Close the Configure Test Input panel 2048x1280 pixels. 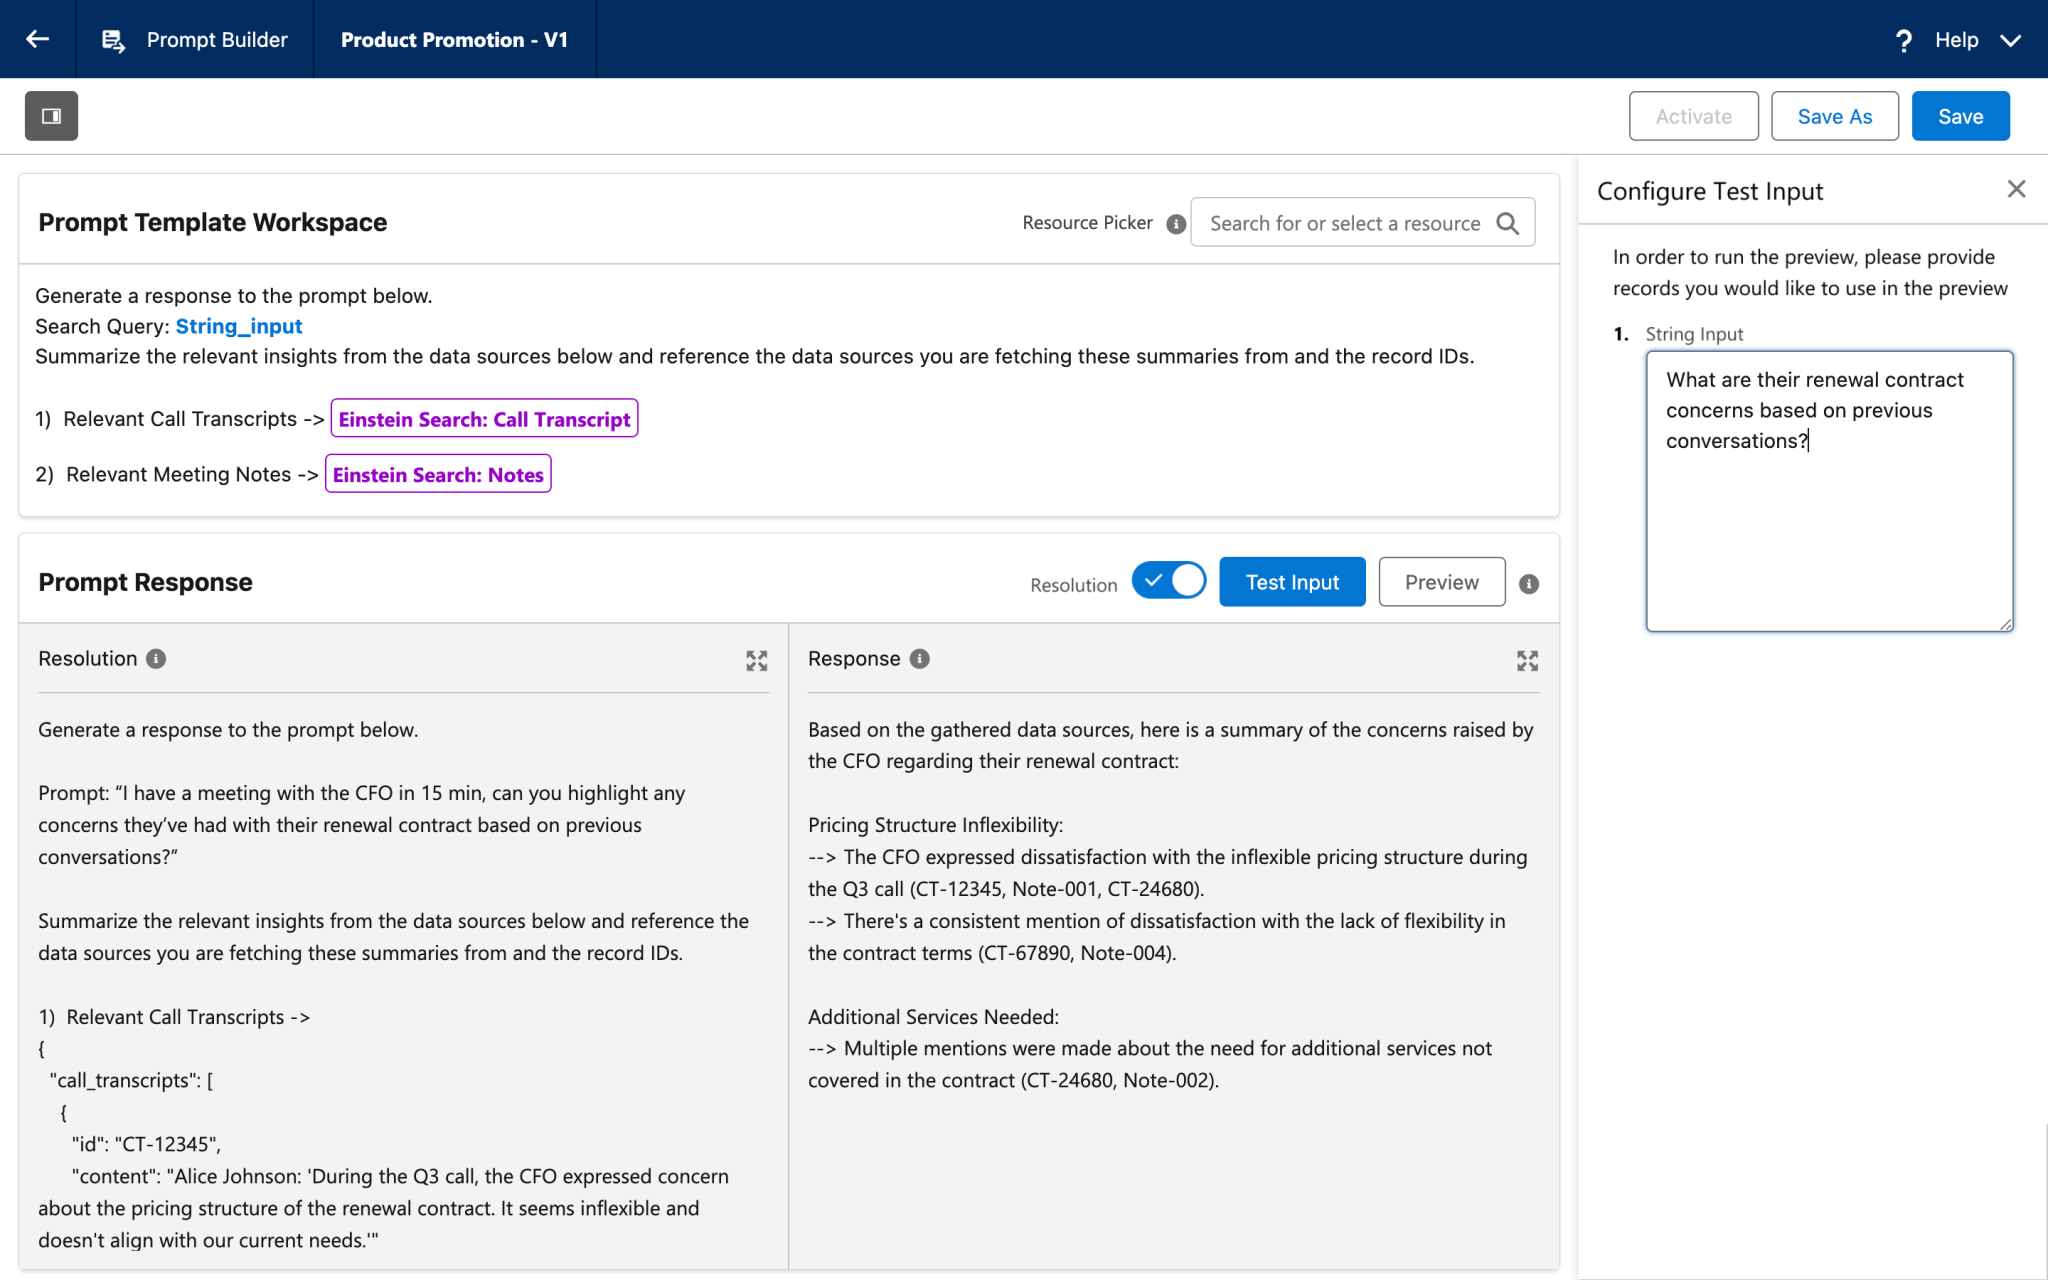pyautogui.click(x=2015, y=189)
